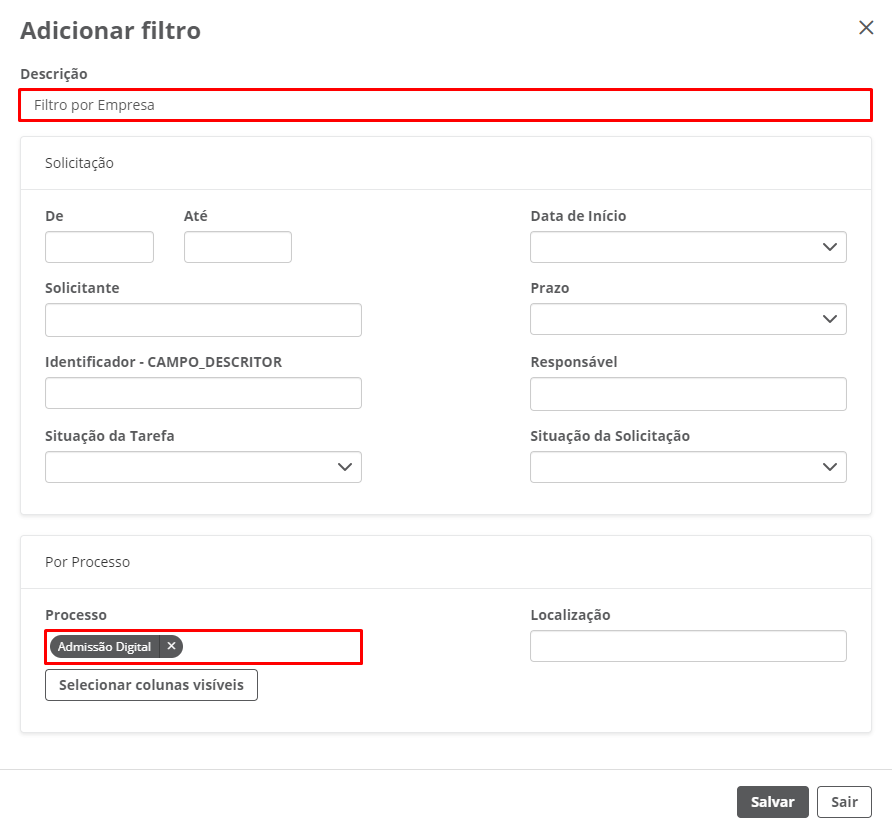Image resolution: width=892 pixels, height=831 pixels.
Task: Click the Responsável input field
Action: (688, 394)
